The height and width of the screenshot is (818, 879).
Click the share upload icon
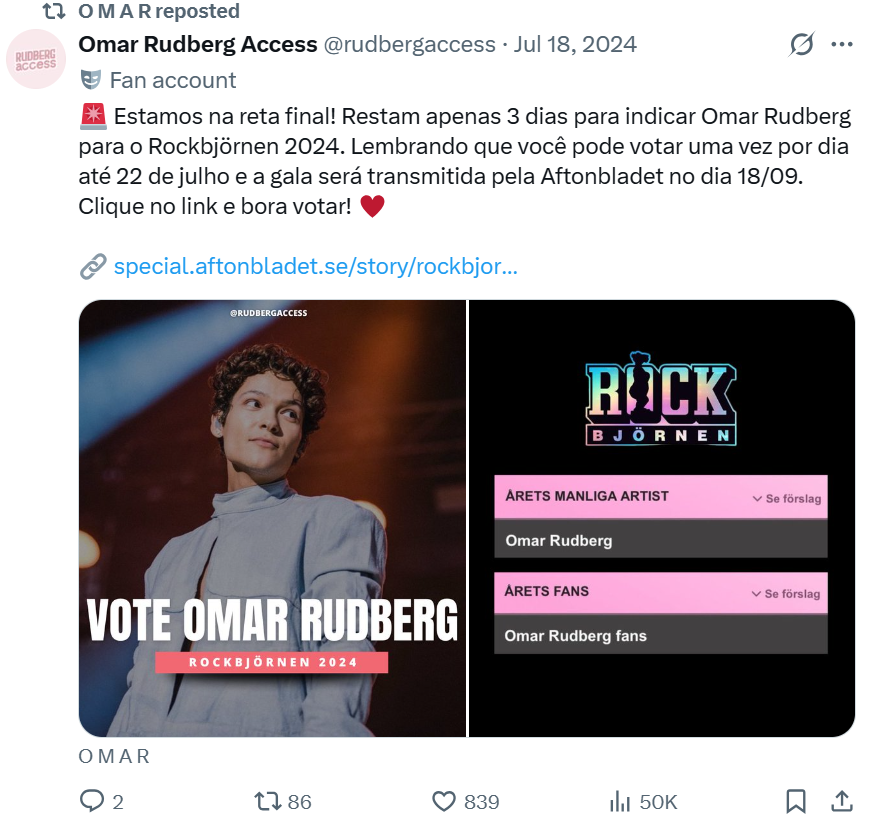pos(842,801)
